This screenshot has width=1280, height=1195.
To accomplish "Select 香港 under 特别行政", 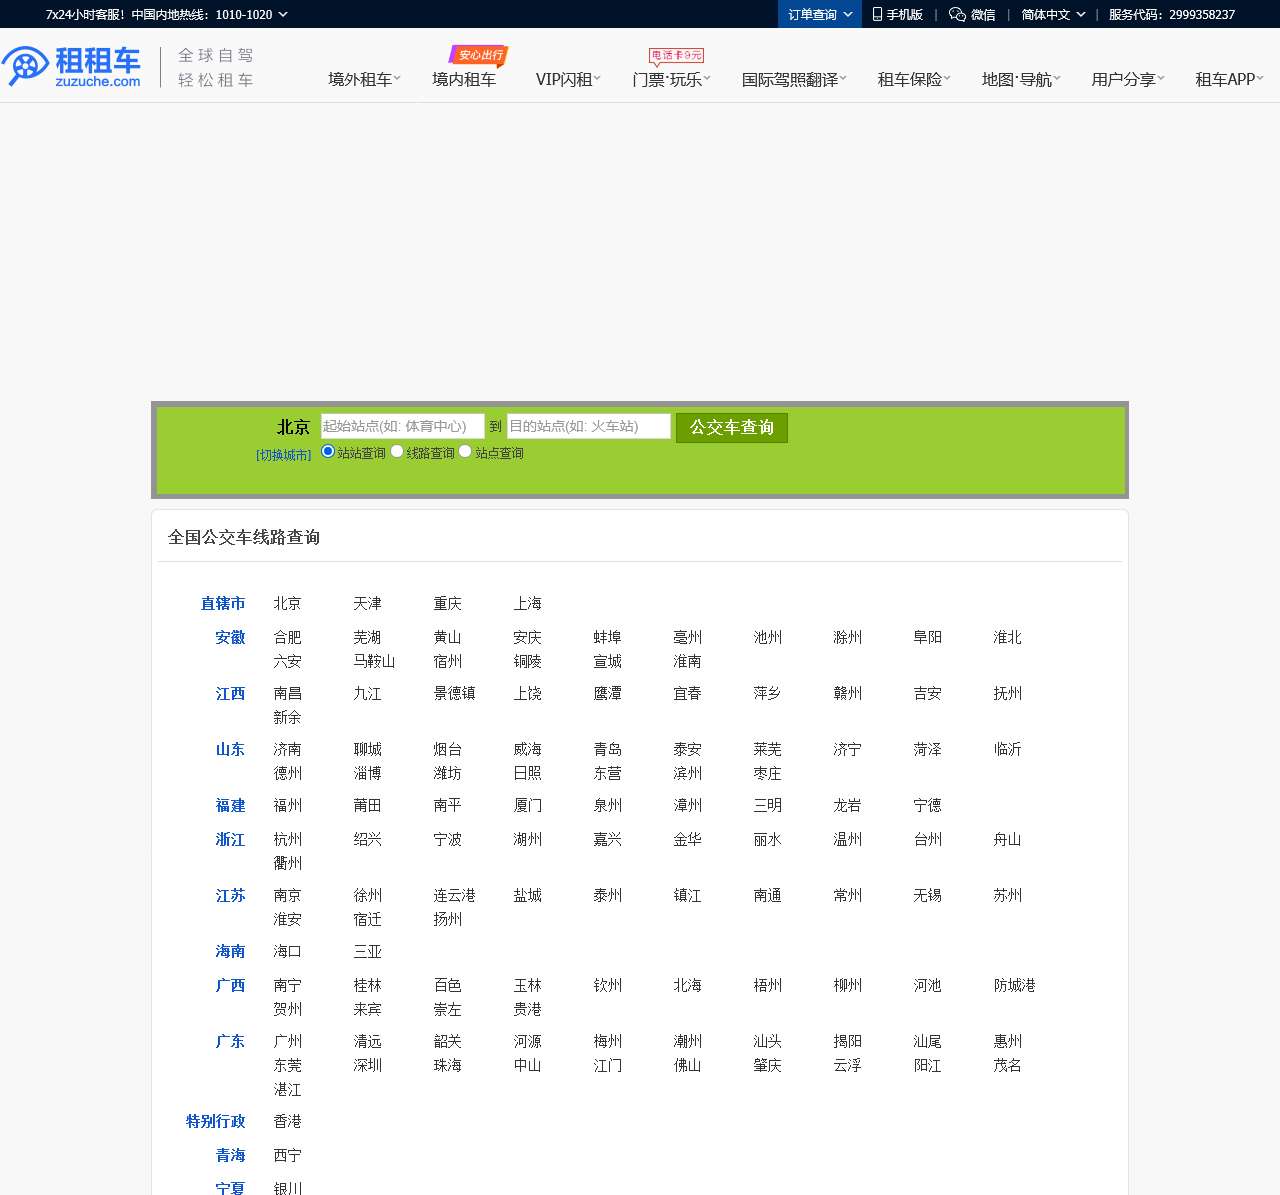I will pyautogui.click(x=287, y=1121).
